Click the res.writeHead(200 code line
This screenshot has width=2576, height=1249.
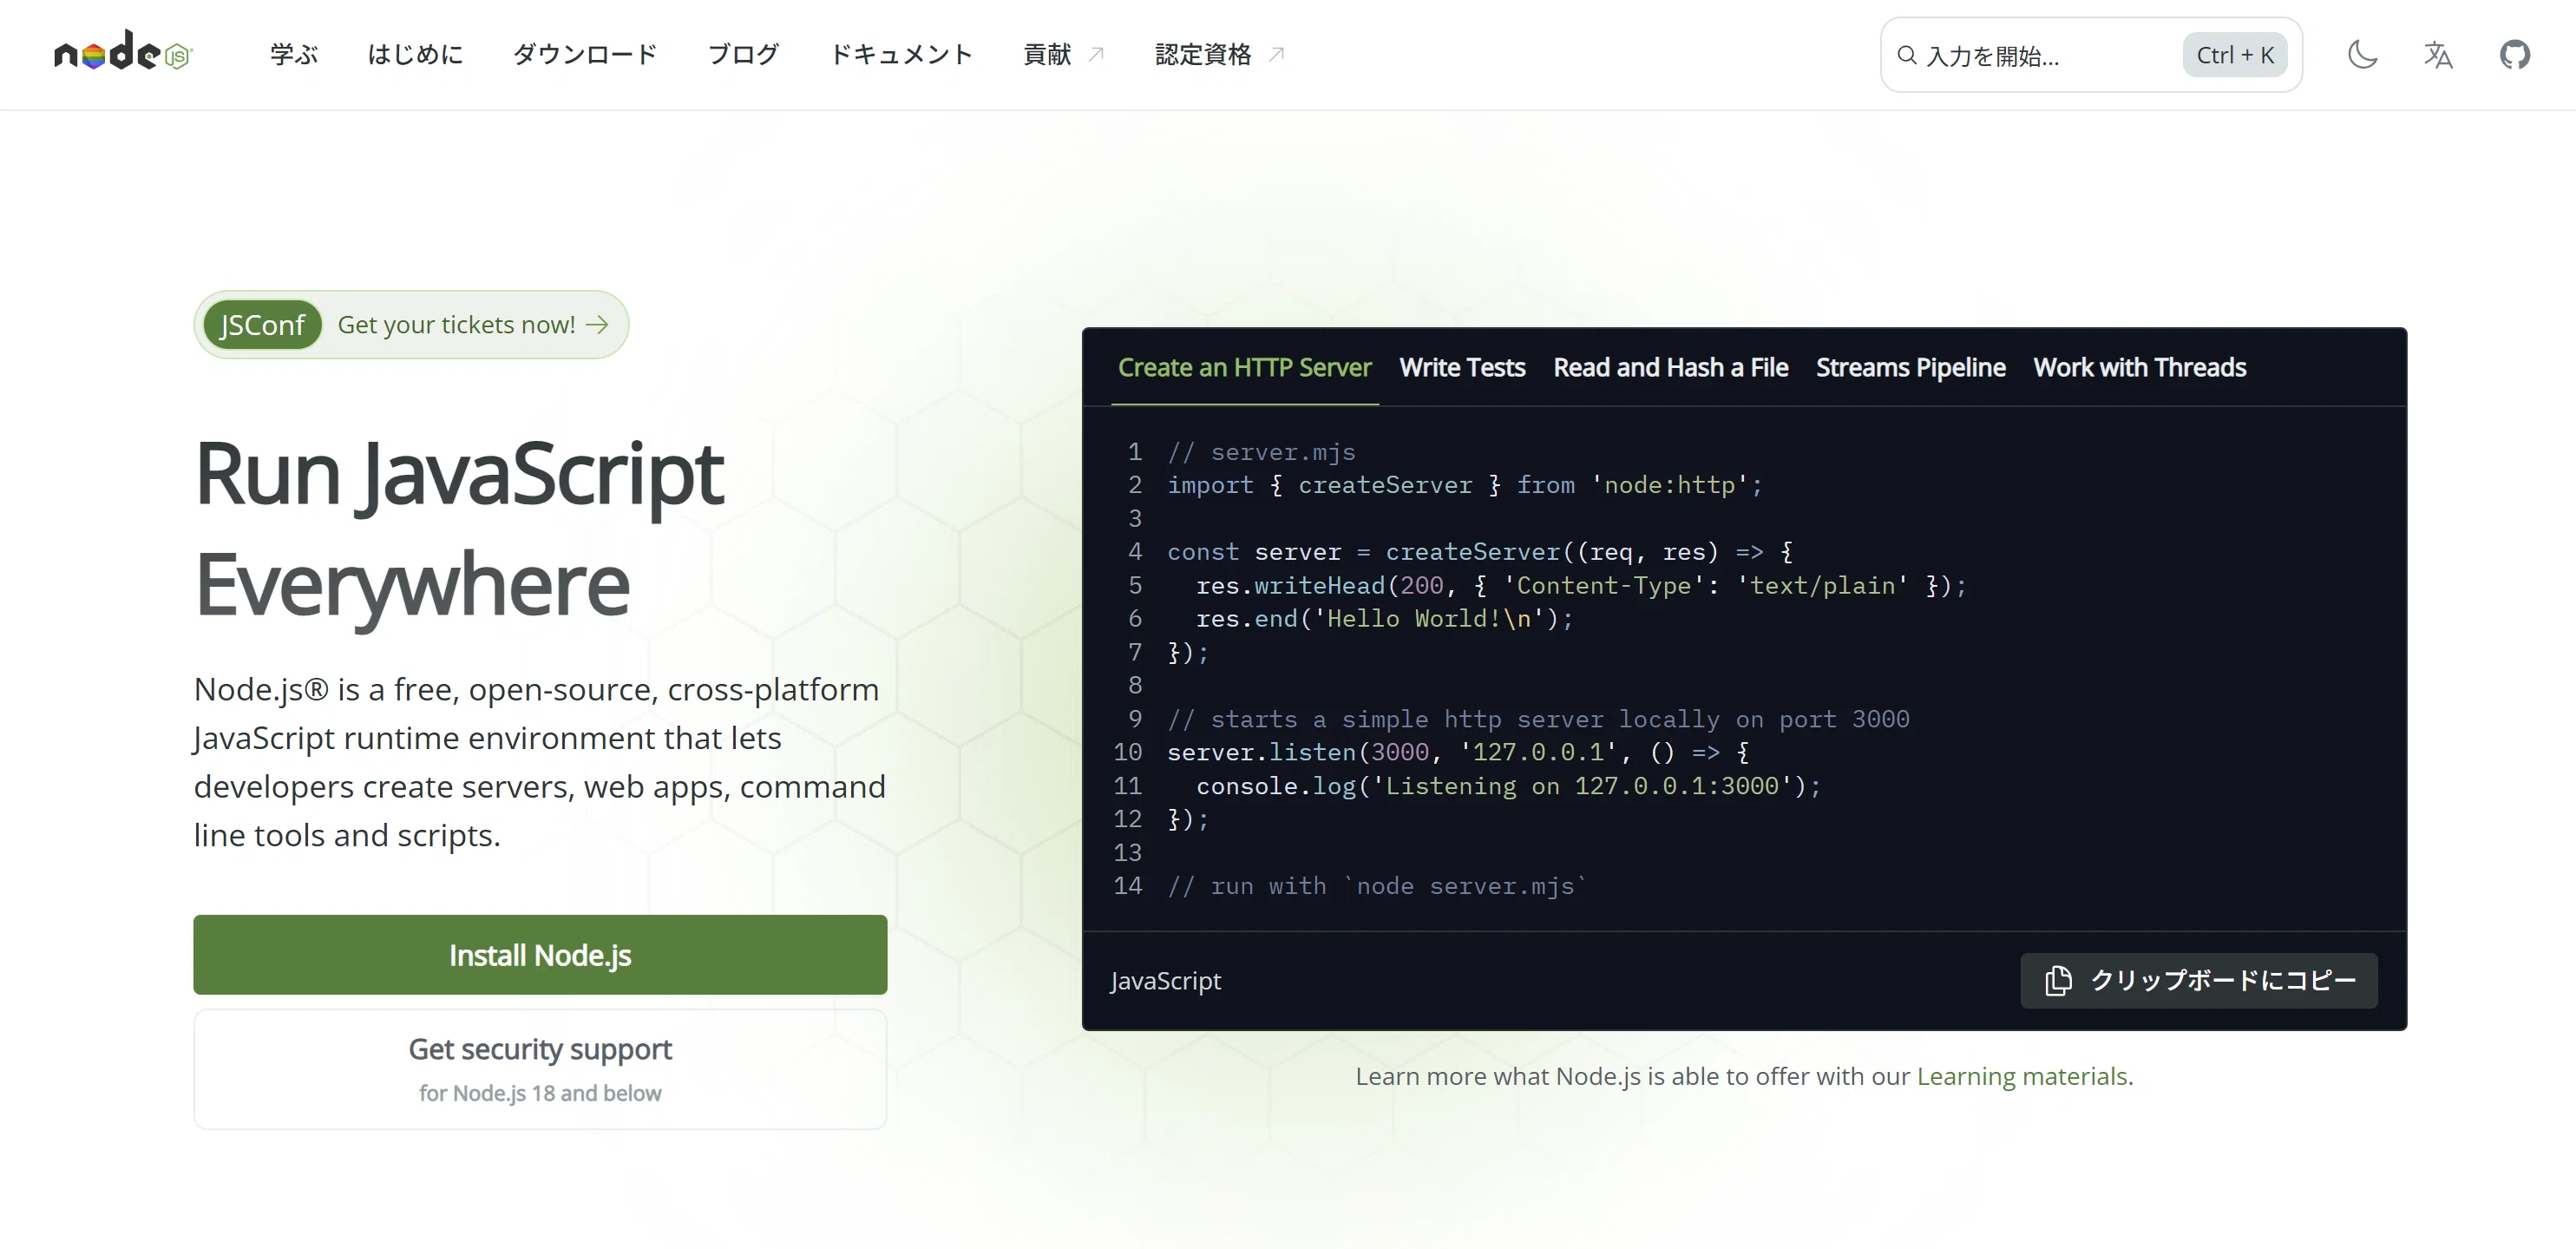pyautogui.click(x=1581, y=585)
